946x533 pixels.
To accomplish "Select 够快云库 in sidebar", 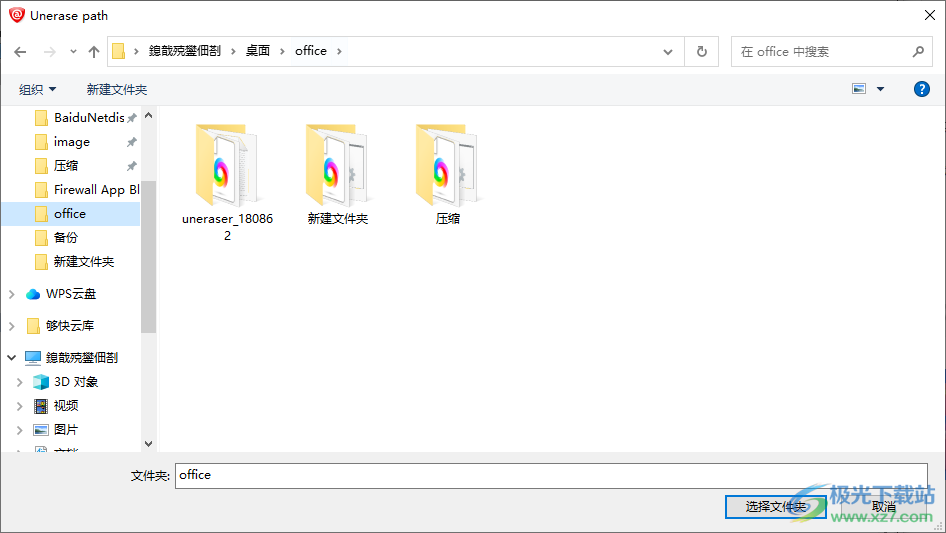I will (x=69, y=326).
